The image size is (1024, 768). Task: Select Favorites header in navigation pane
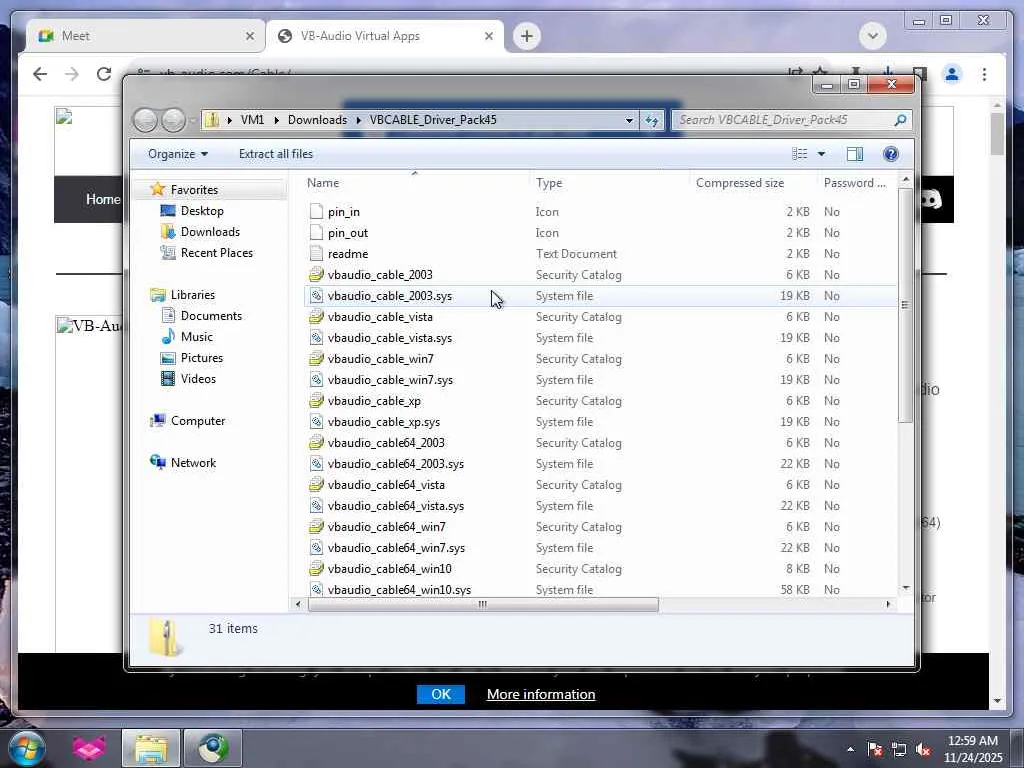(194, 189)
